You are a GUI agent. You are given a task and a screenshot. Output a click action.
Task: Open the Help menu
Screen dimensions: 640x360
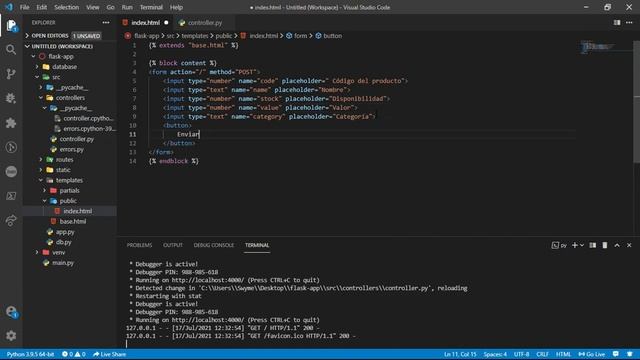pyautogui.click(x=176, y=7)
